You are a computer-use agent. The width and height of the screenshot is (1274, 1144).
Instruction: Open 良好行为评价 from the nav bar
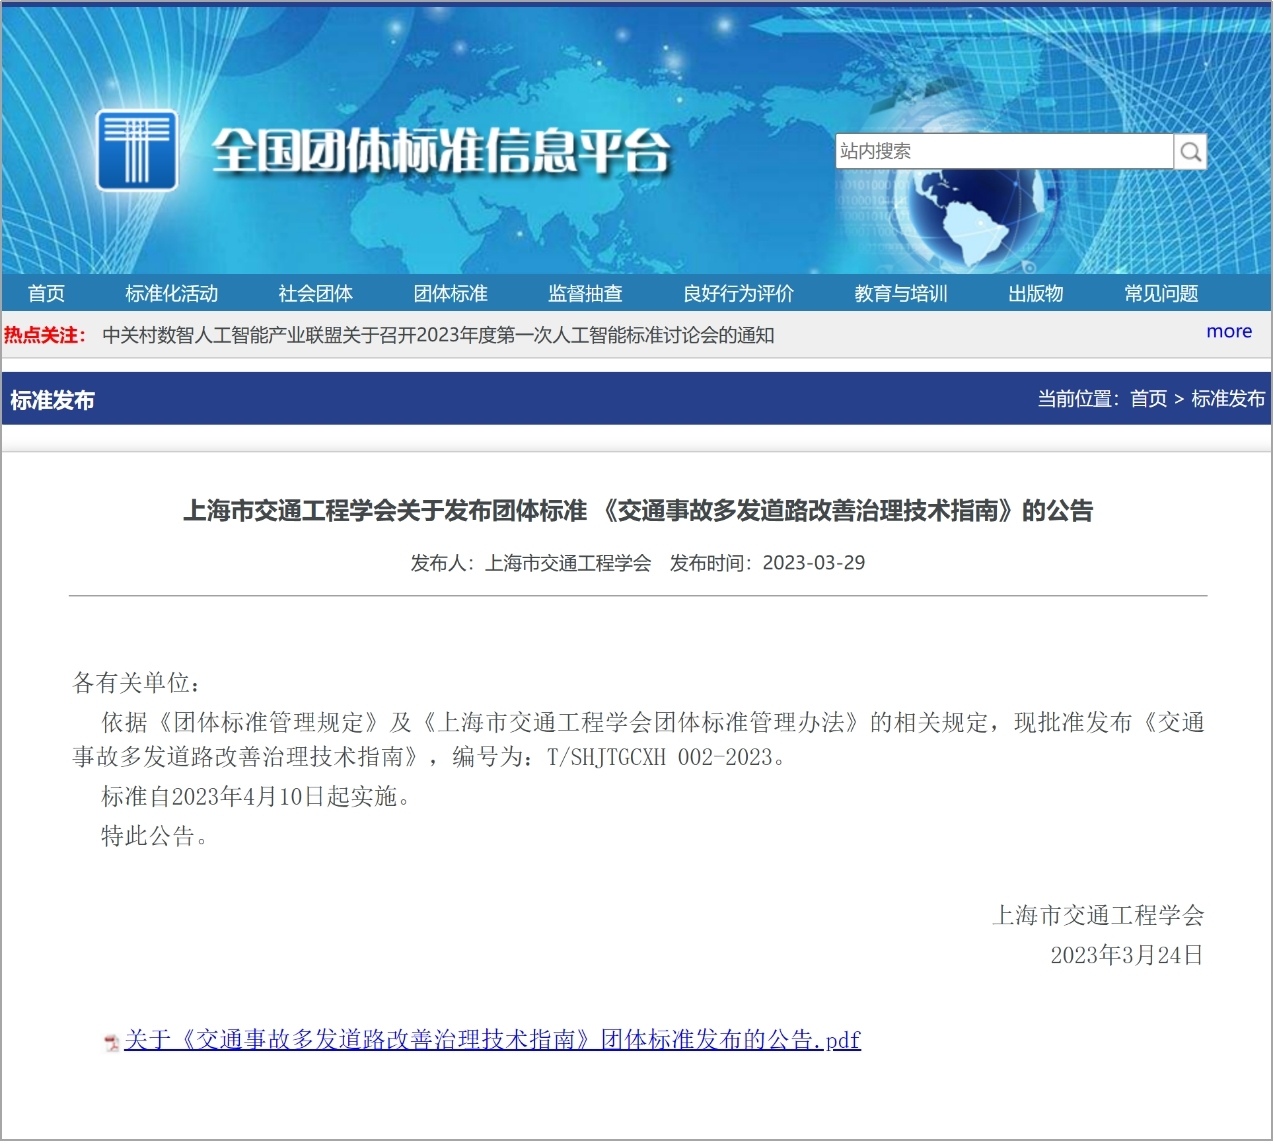[738, 294]
